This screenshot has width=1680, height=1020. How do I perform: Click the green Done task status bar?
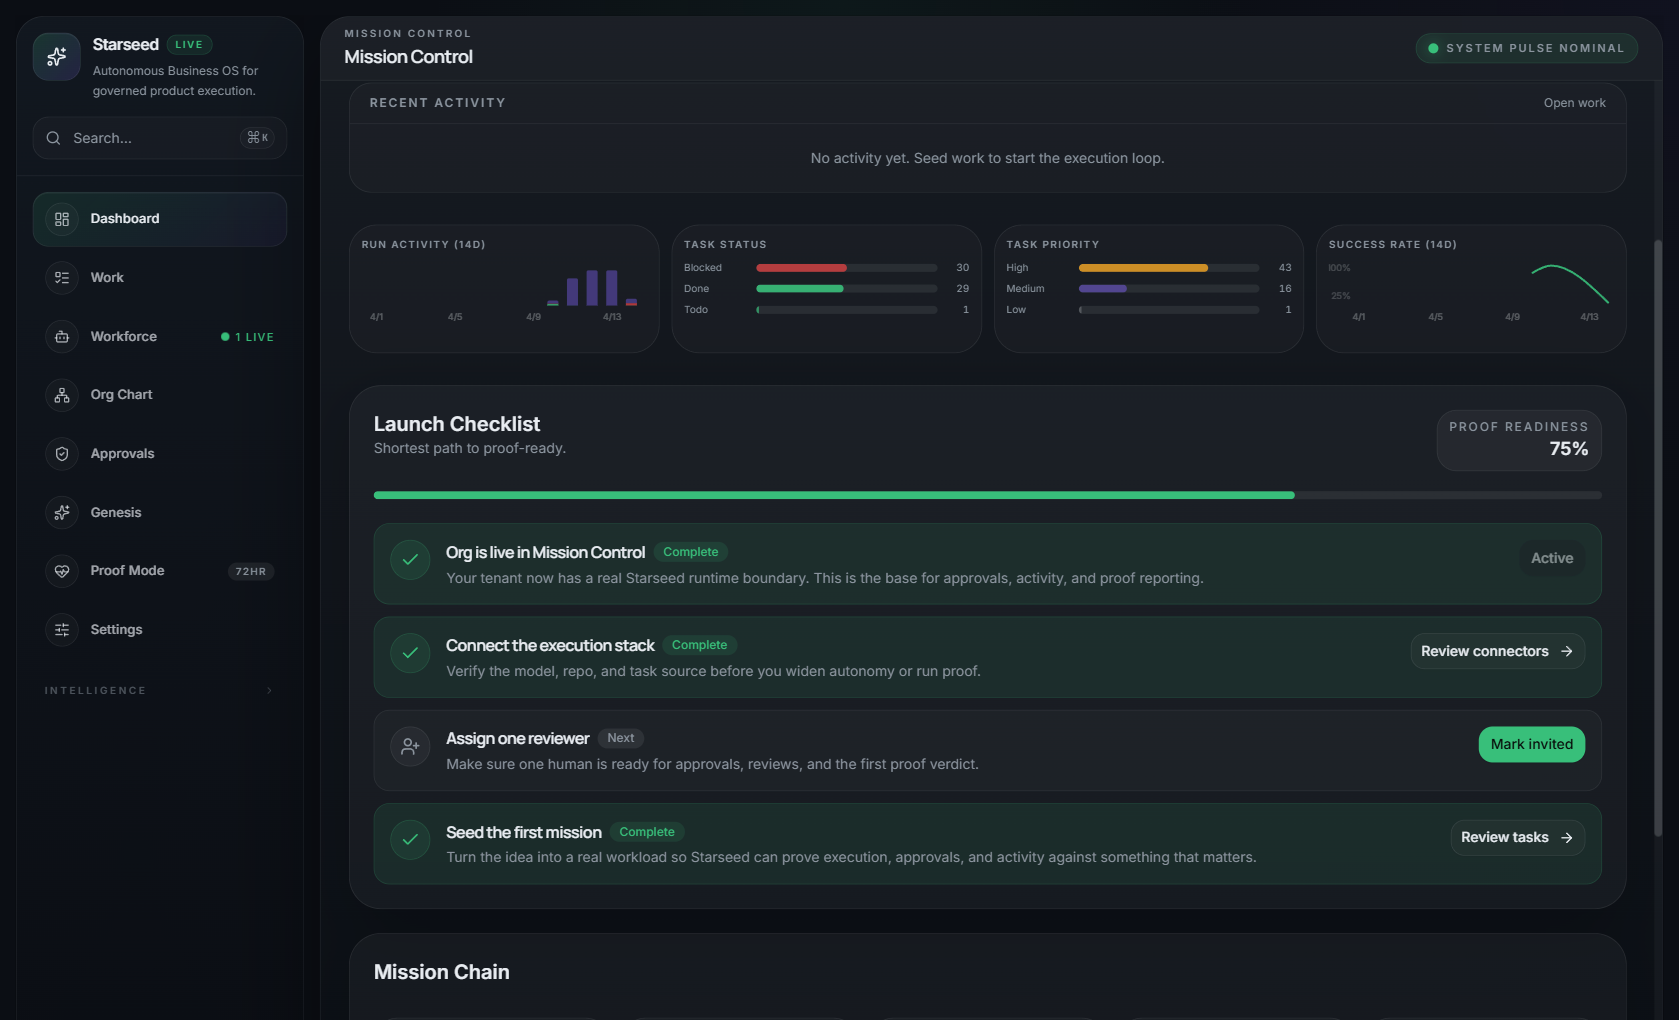[800, 289]
